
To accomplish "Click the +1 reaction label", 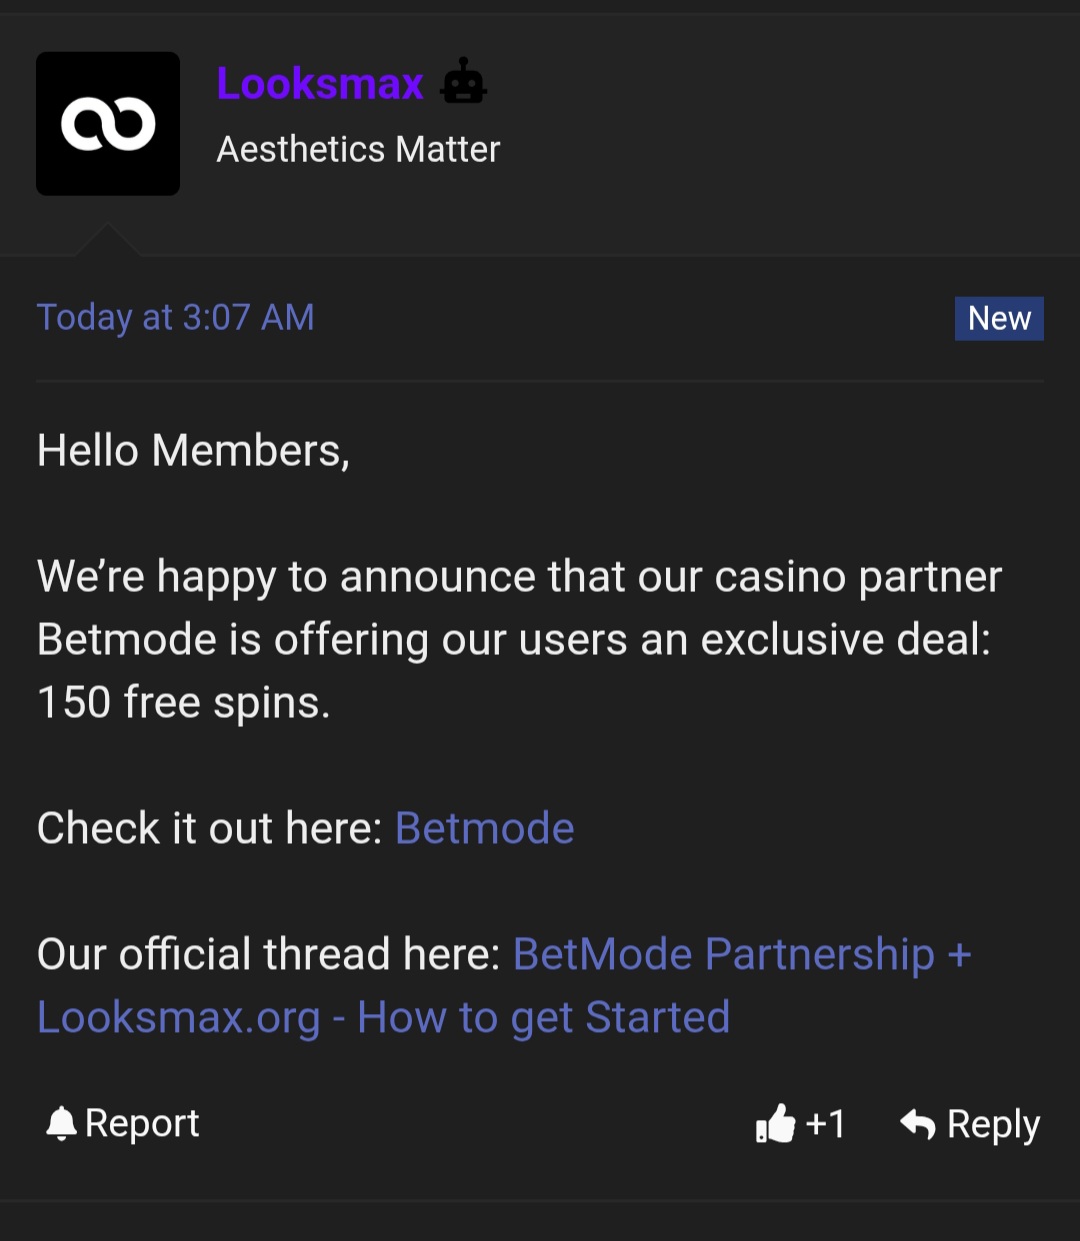I will coord(826,1124).
